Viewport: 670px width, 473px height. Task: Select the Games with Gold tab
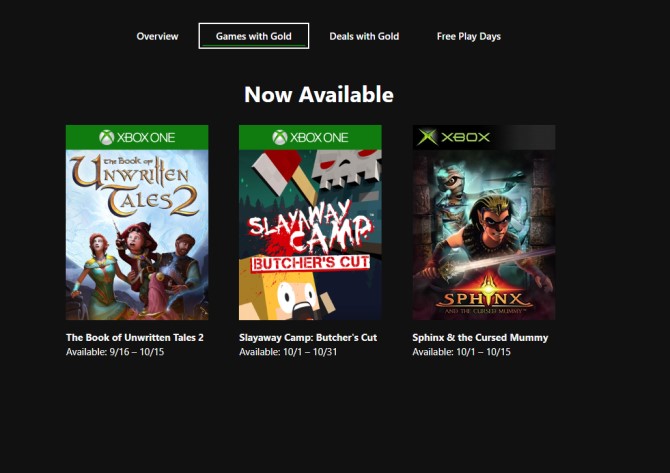pos(254,36)
